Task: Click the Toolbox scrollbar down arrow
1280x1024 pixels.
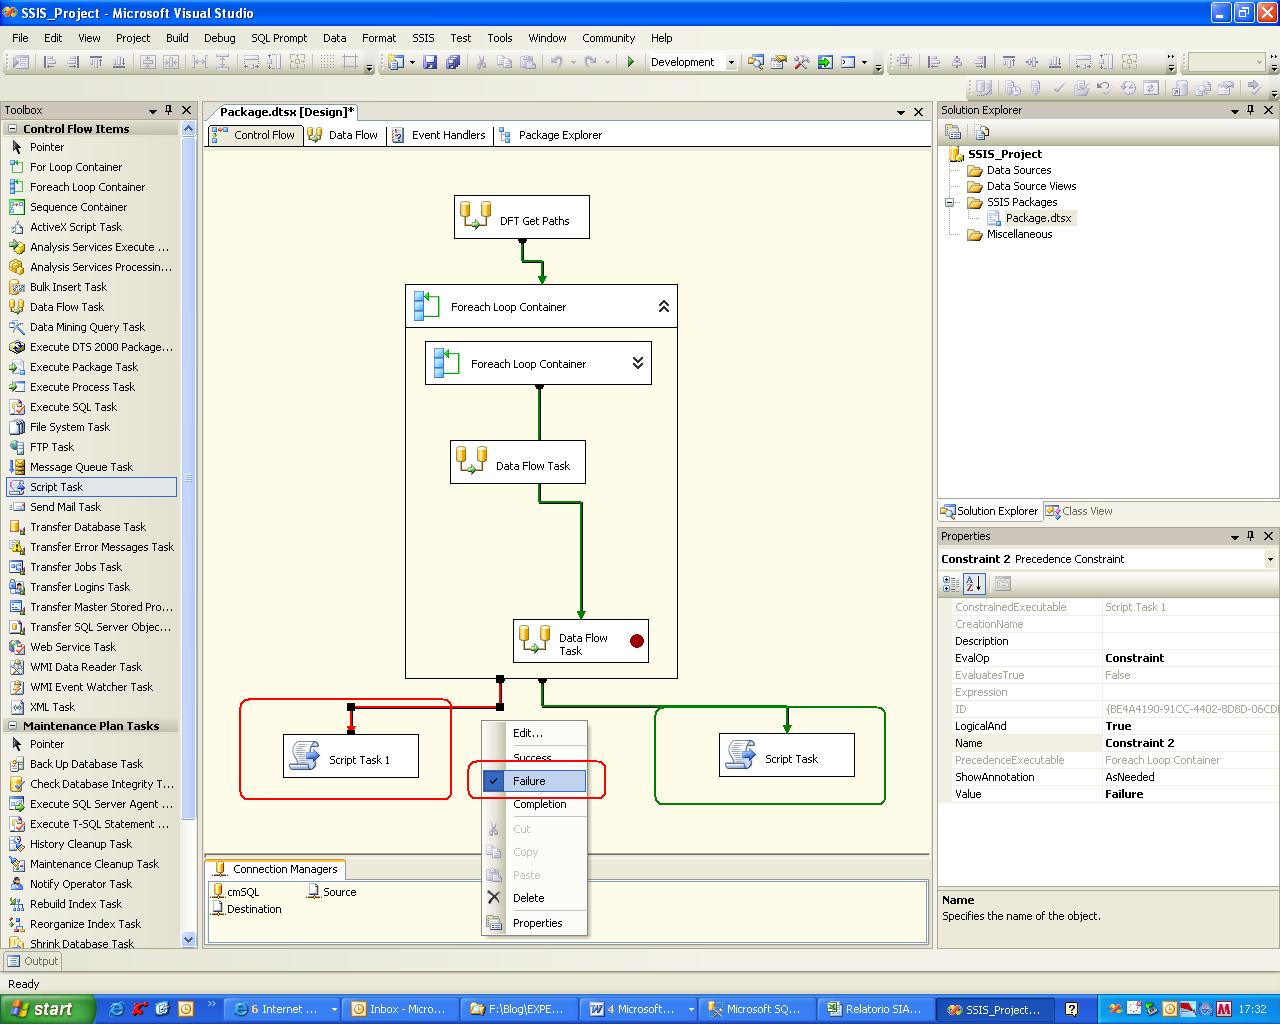Action: 189,940
